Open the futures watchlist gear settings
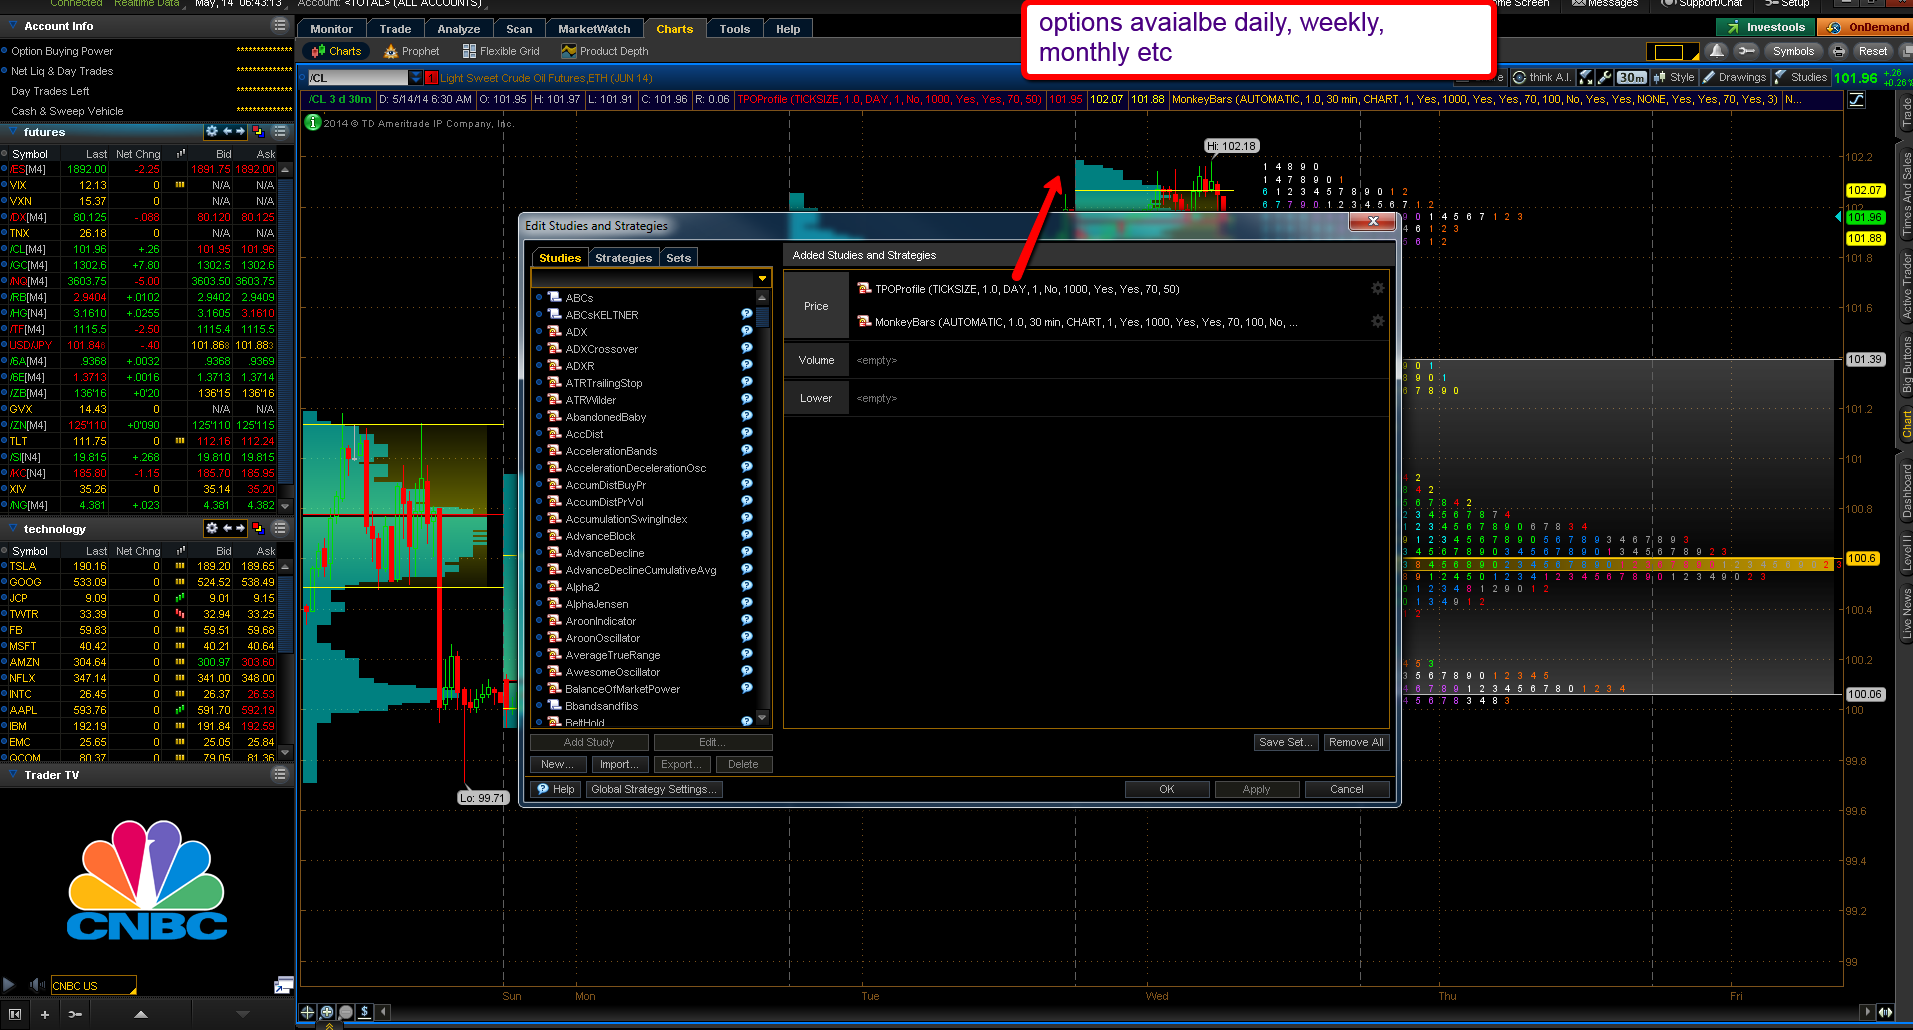1913x1030 pixels. 211,131
